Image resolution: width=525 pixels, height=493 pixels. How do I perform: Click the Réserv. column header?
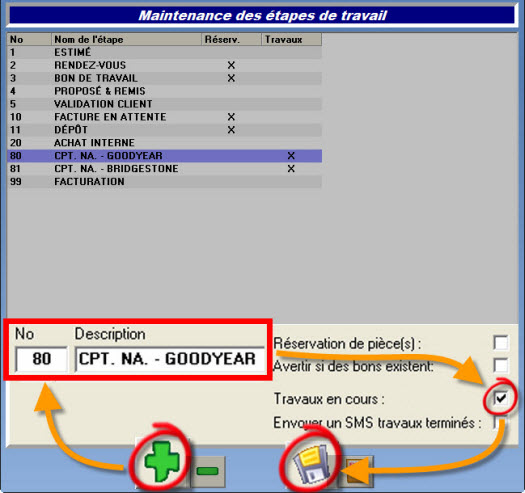(231, 40)
